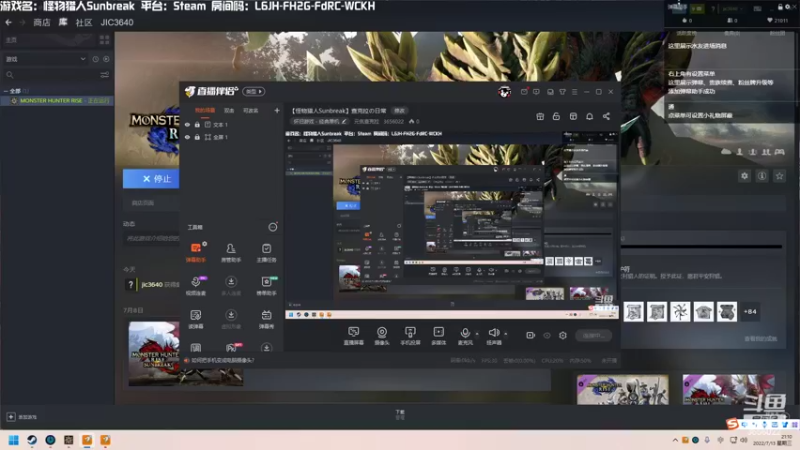800x450 pixels.
Task: Open the microphone dropdown arrow
Action: 477,334
